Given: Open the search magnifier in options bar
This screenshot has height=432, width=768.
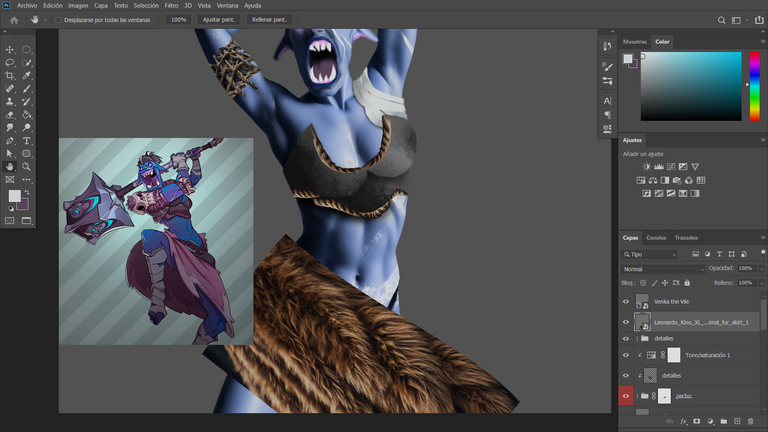Looking at the screenshot, I should [721, 20].
